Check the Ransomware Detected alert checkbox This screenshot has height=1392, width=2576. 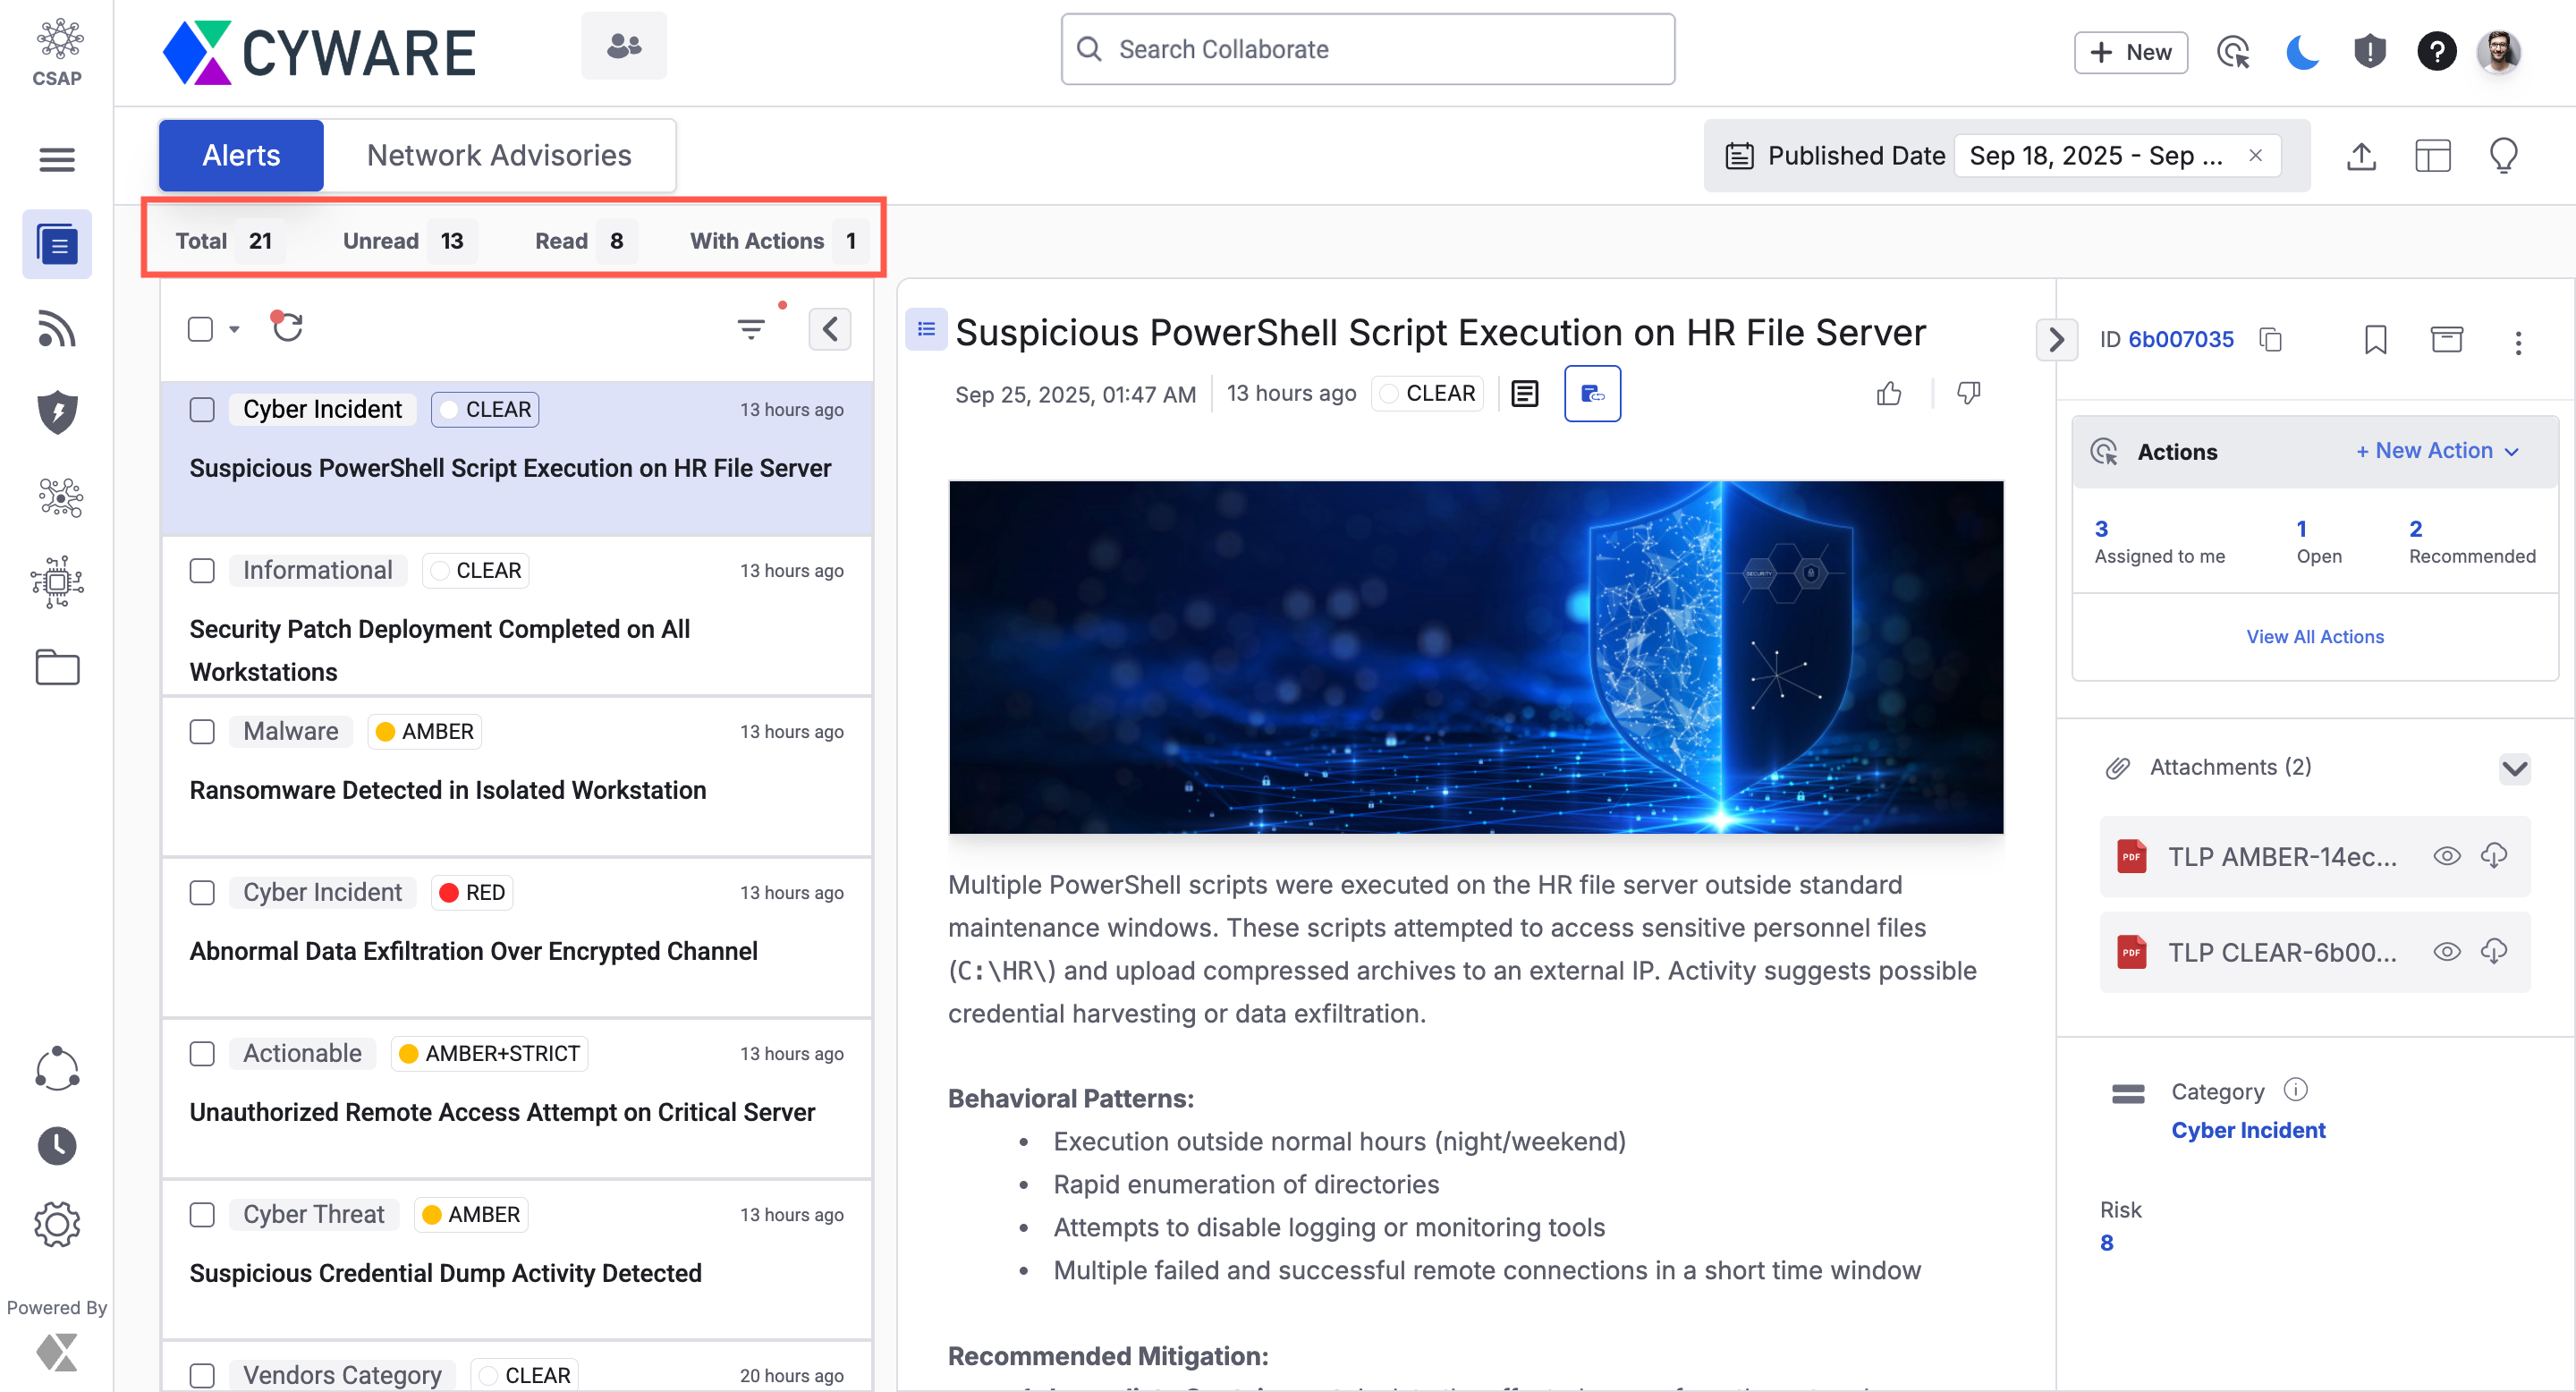coord(202,731)
